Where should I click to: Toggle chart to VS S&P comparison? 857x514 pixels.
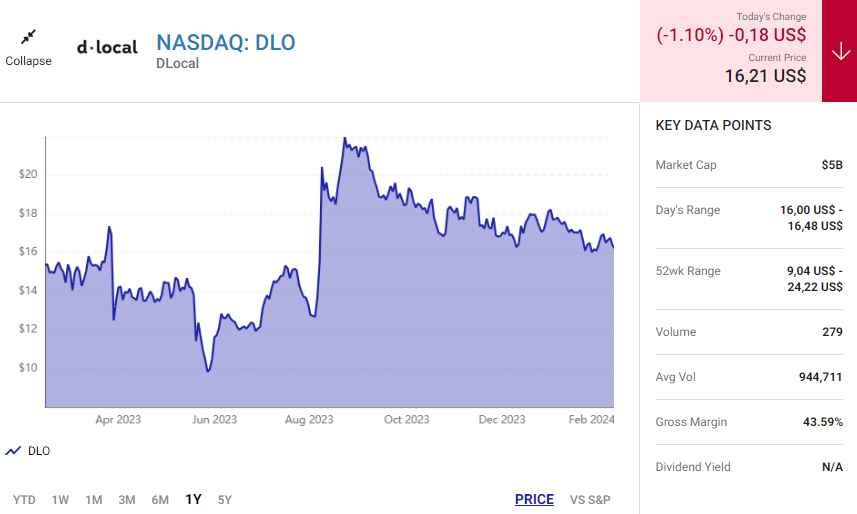tap(590, 499)
